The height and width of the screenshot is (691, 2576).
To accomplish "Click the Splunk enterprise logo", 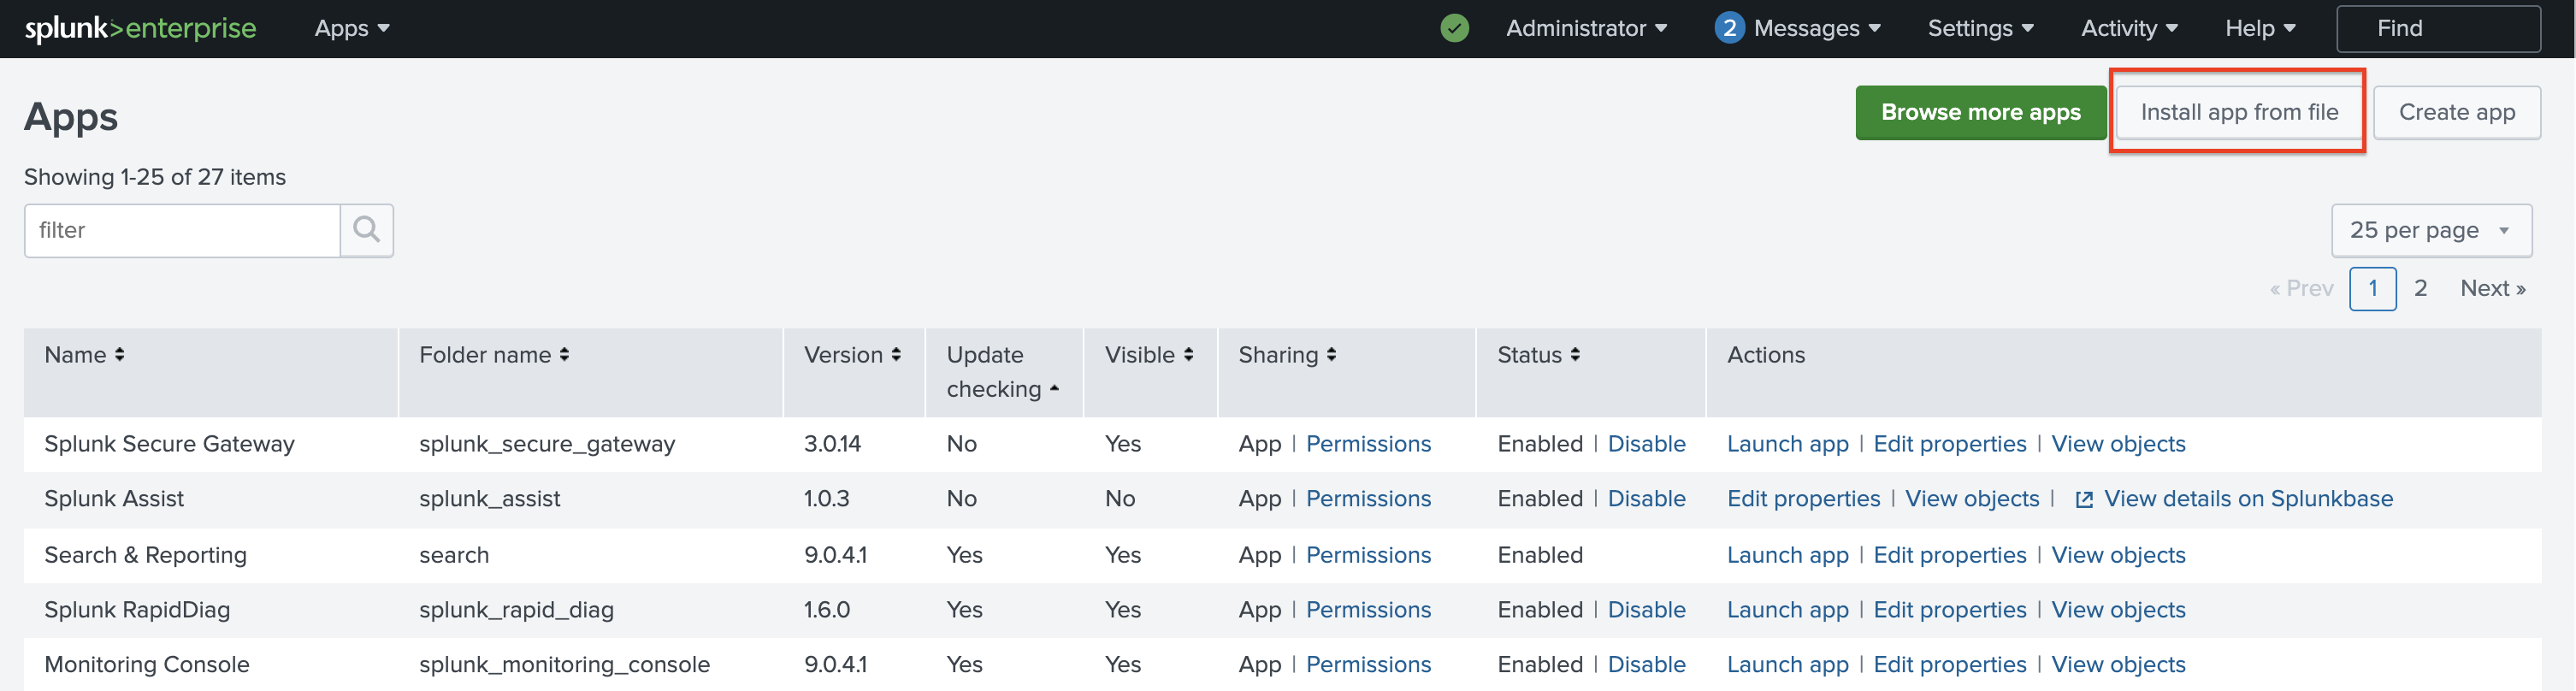I will tap(140, 28).
